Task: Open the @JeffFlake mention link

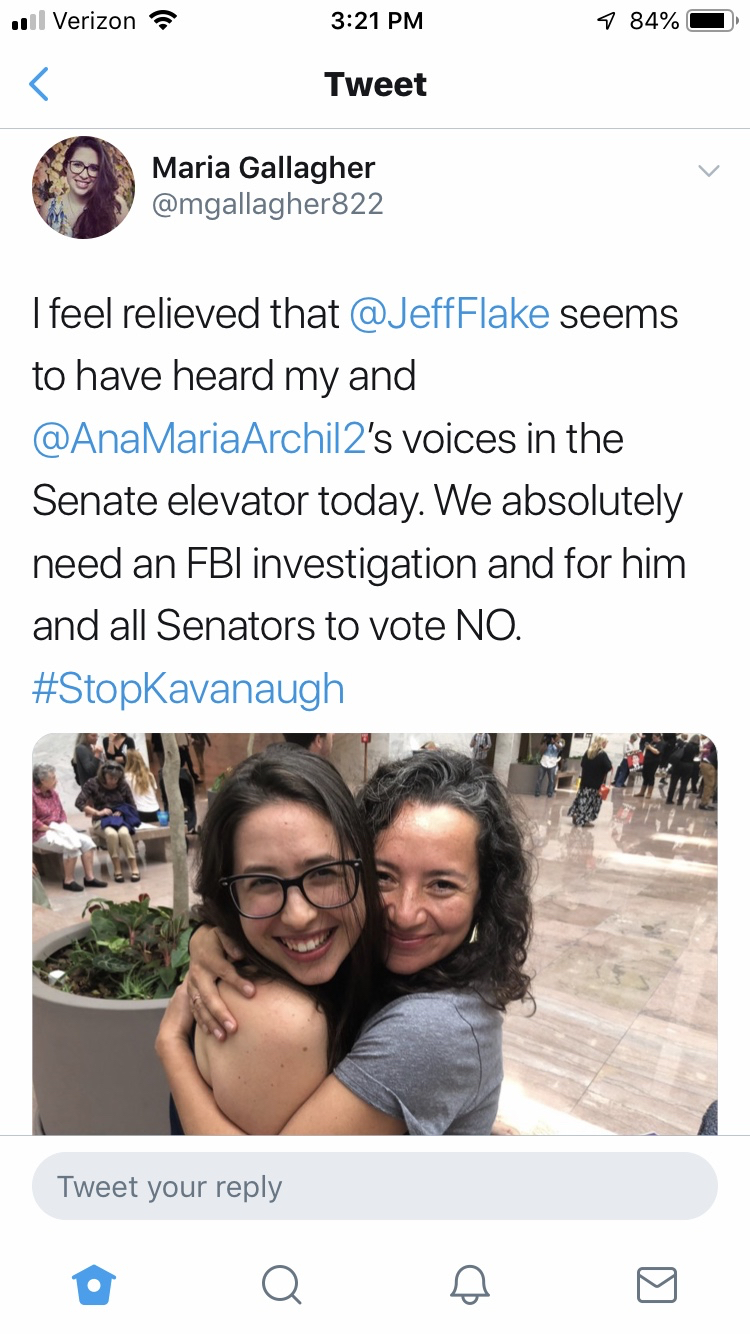Action: (449, 314)
